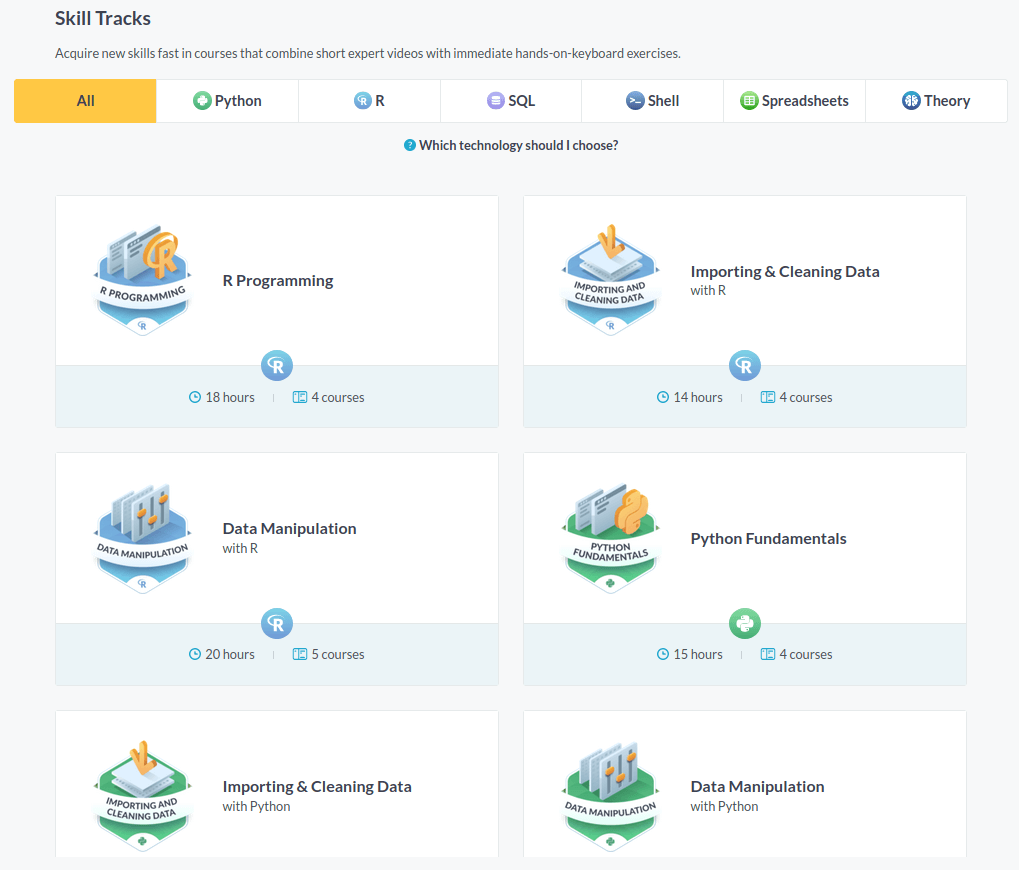The image size is (1019, 870).
Task: Open the Python Fundamentals track title
Action: click(768, 539)
